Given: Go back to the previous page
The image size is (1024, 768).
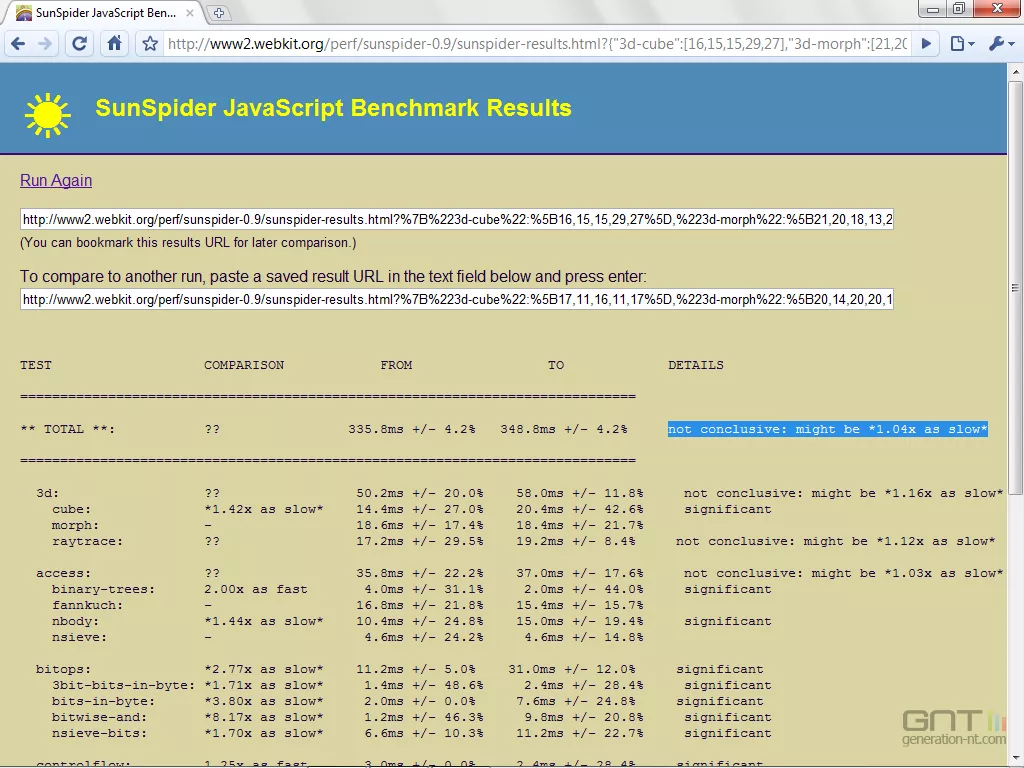Looking at the screenshot, I should 18,44.
